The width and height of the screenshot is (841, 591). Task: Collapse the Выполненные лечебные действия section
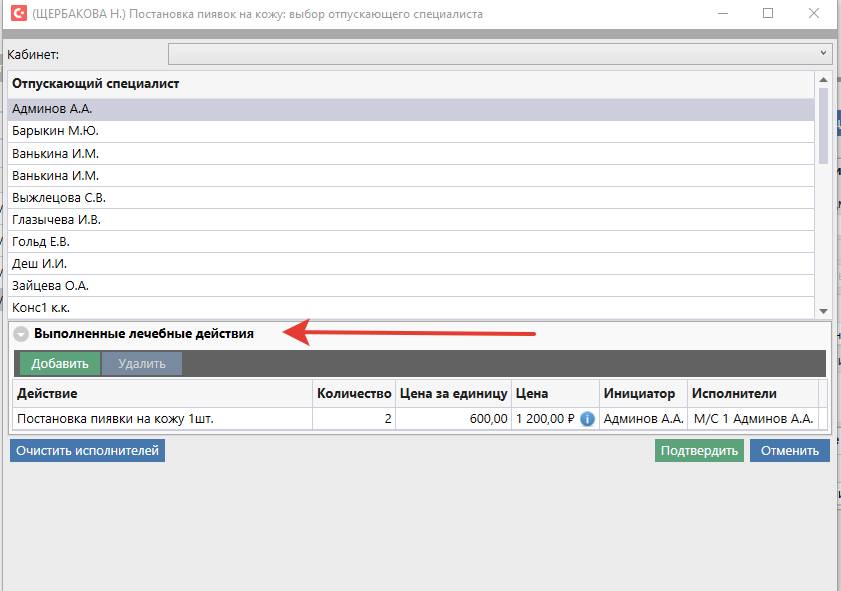[21, 334]
